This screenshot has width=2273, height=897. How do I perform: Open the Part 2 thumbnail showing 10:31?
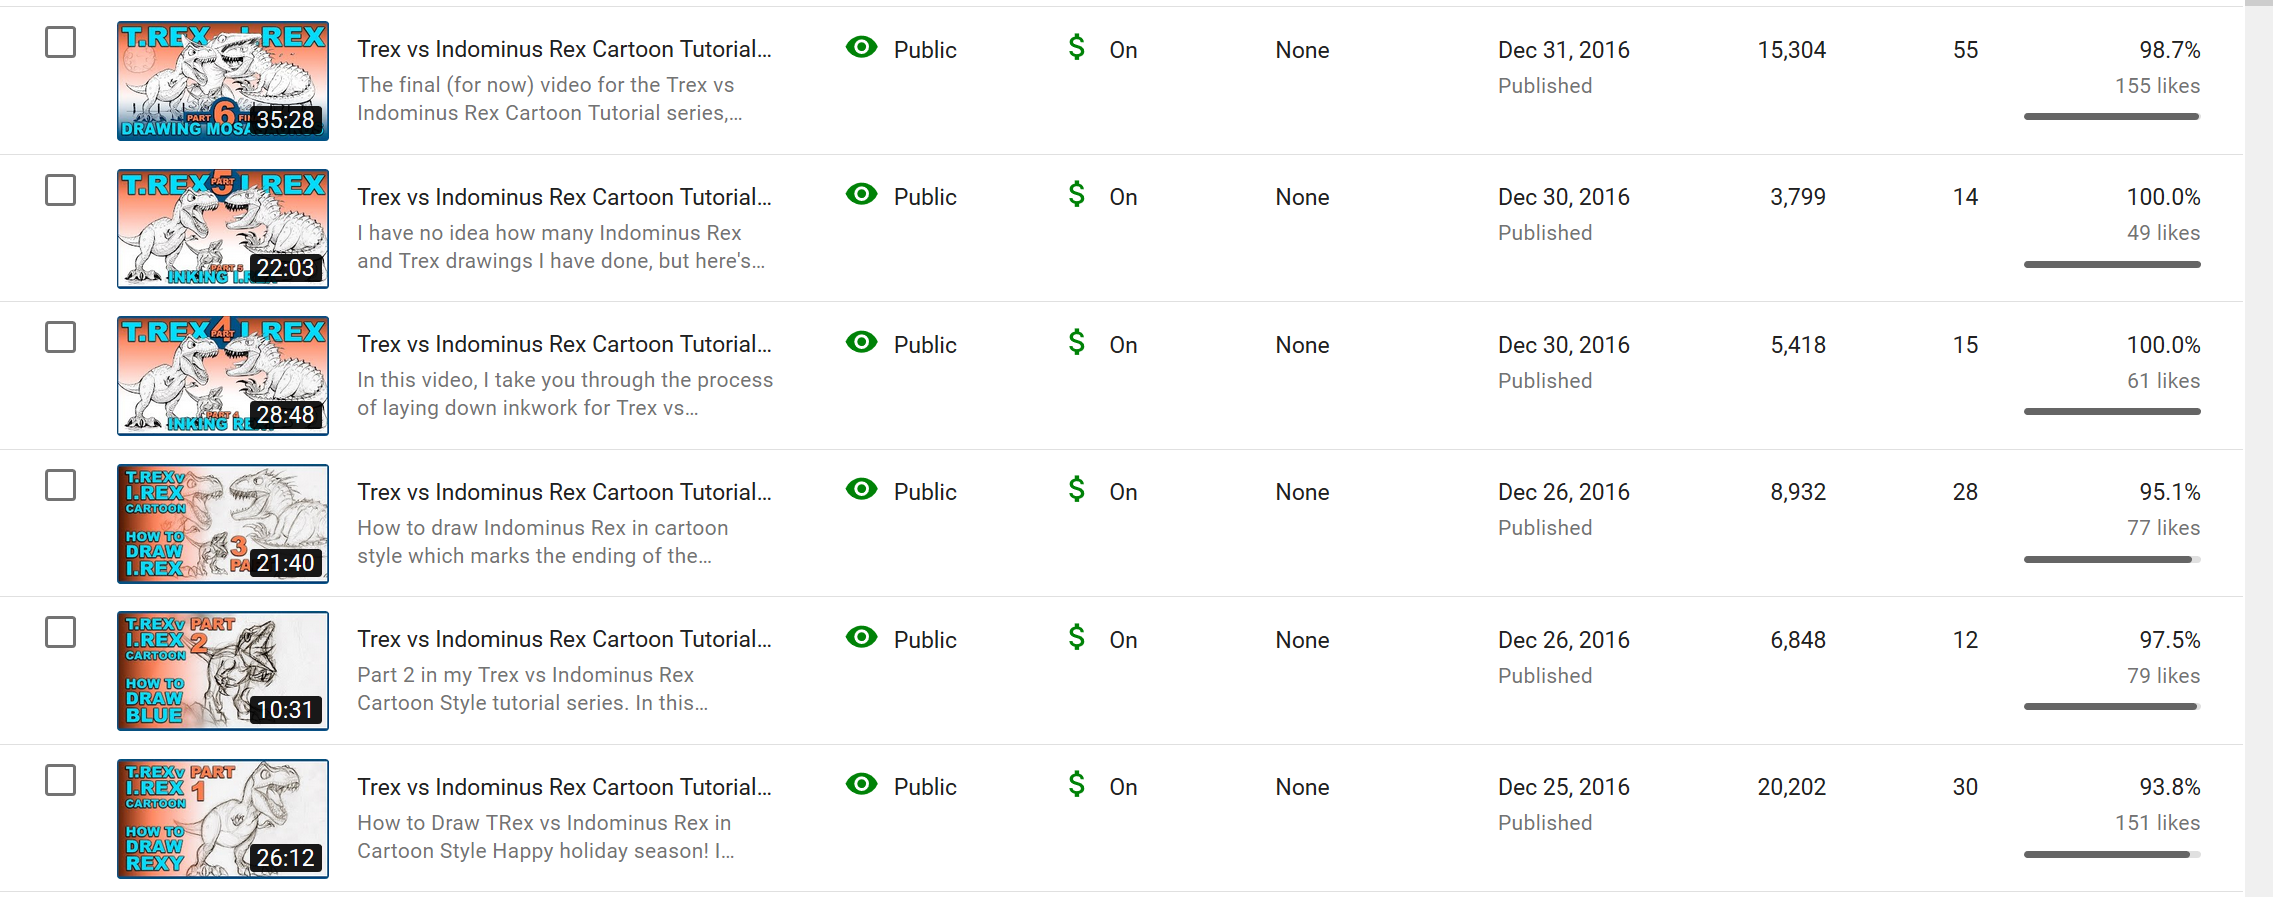(x=223, y=671)
